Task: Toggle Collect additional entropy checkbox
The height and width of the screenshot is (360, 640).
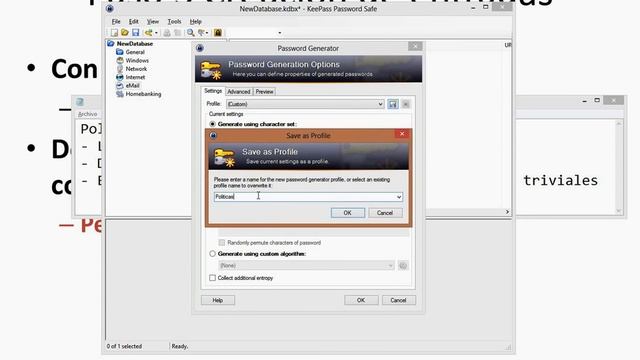Action: coord(212,278)
